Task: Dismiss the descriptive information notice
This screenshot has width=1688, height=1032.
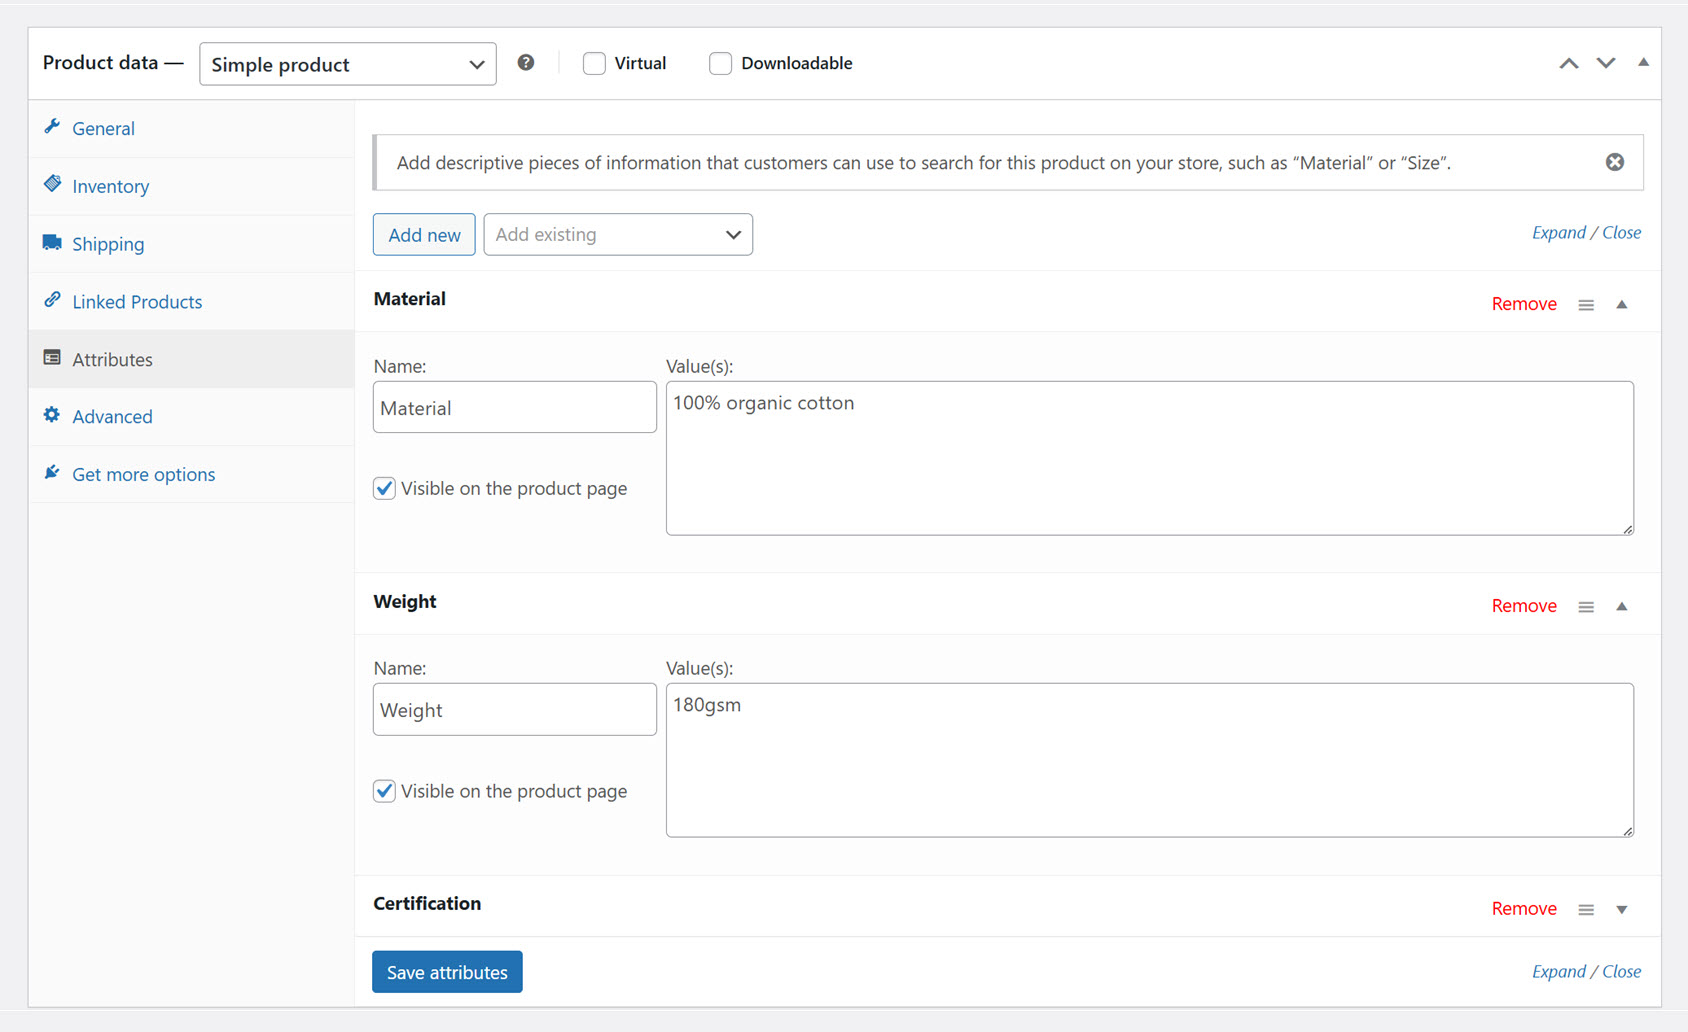Action: point(1614,161)
